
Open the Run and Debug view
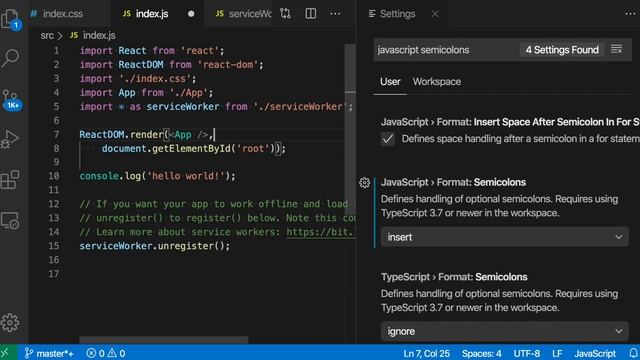point(10,139)
